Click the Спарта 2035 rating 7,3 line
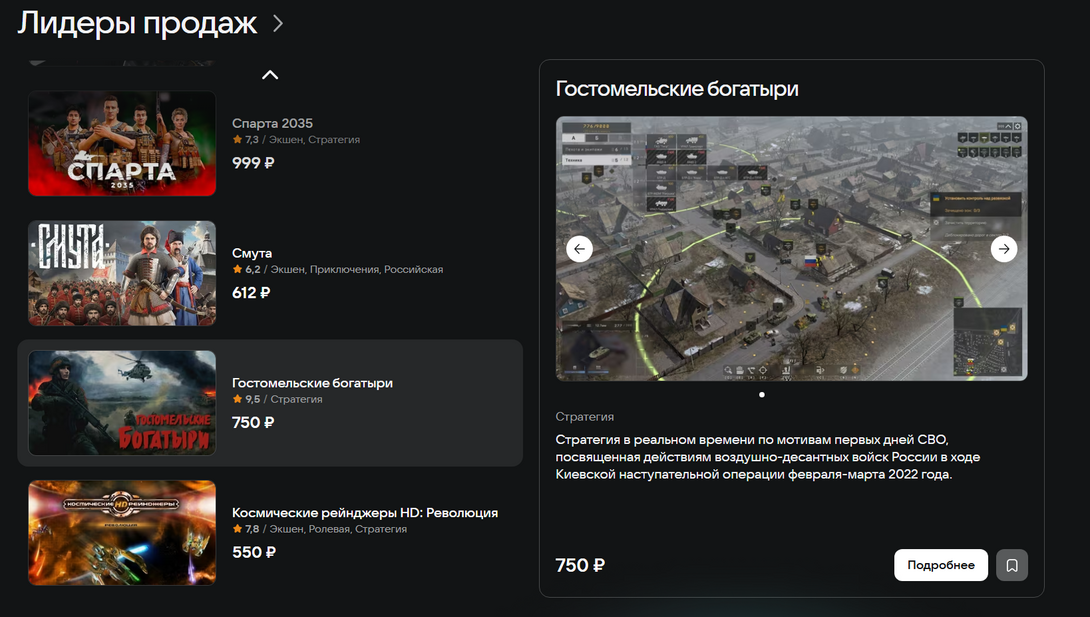The width and height of the screenshot is (1090, 617). point(296,140)
